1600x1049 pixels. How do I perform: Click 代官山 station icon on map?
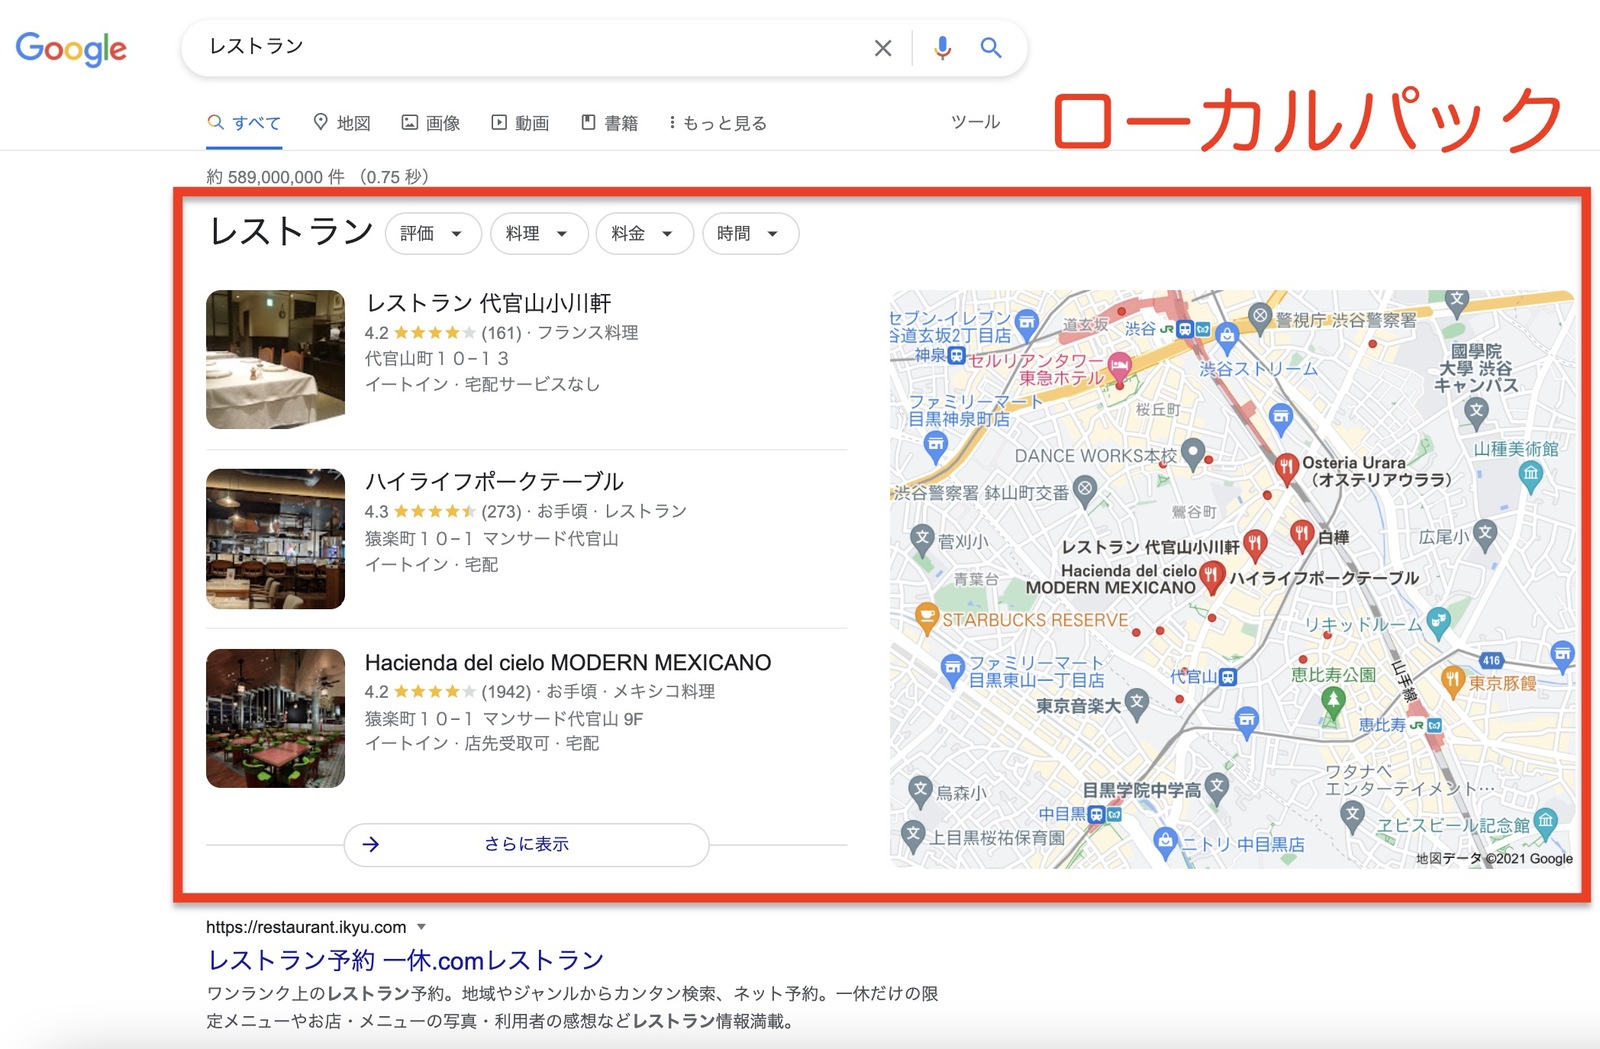pyautogui.click(x=1228, y=677)
